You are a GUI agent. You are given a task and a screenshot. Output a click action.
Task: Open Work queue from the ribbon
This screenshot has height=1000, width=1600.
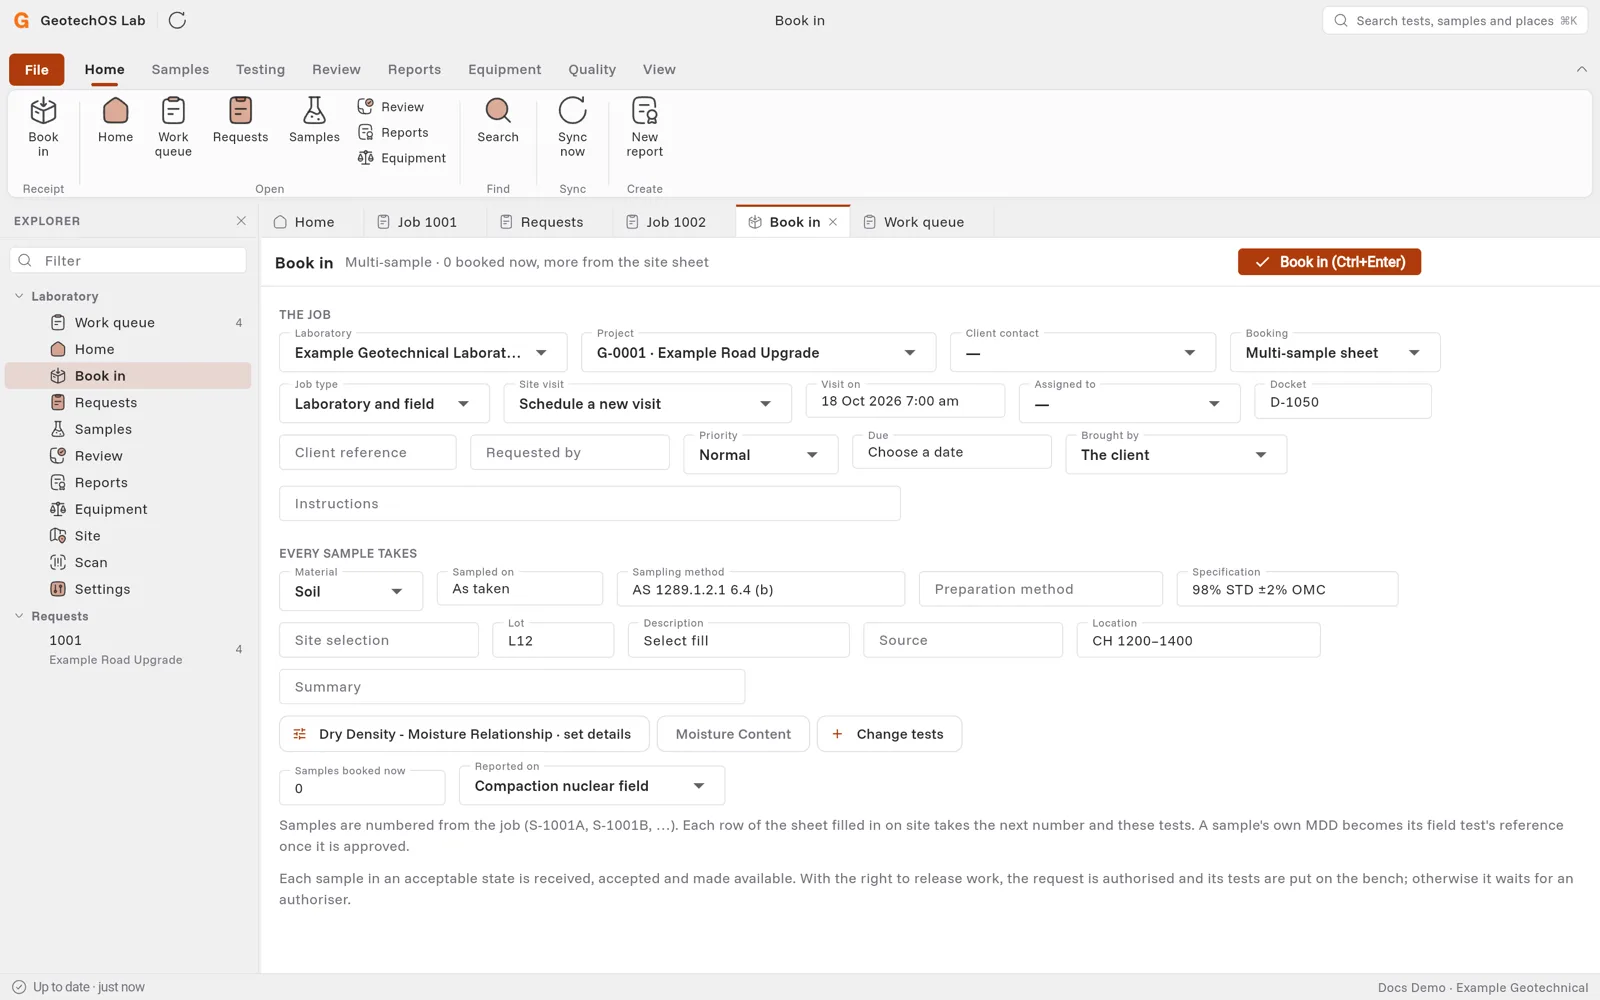(173, 127)
